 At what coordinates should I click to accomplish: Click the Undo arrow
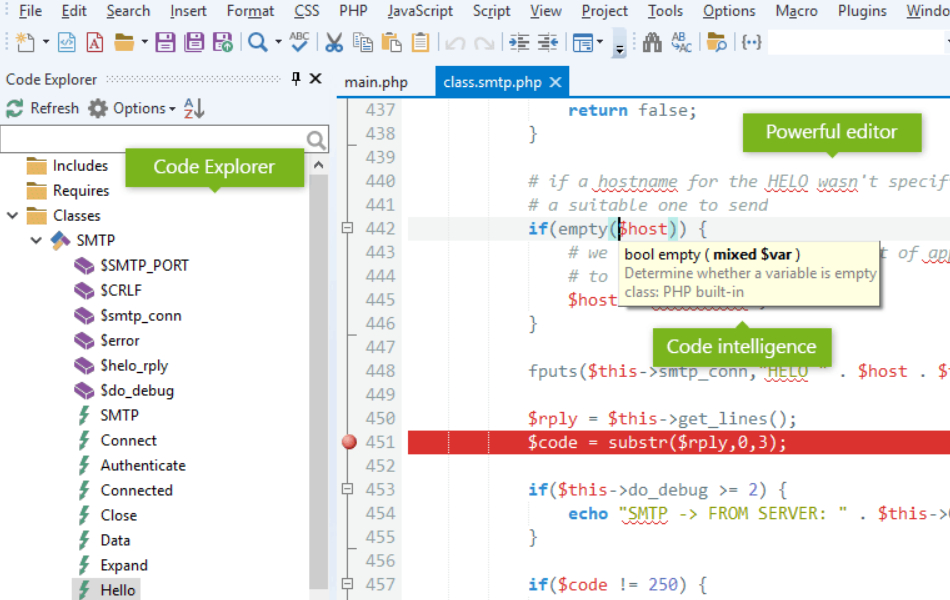tap(455, 43)
